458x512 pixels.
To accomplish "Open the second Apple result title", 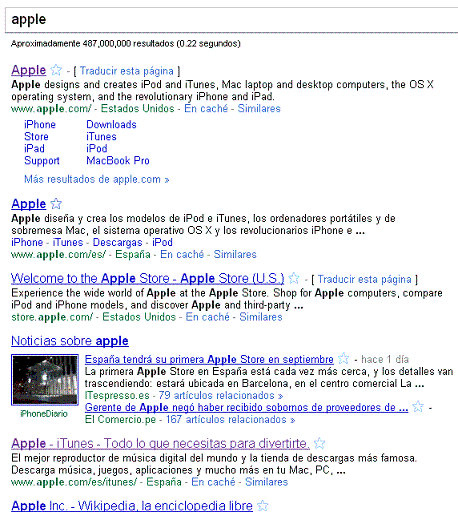I will point(29,204).
